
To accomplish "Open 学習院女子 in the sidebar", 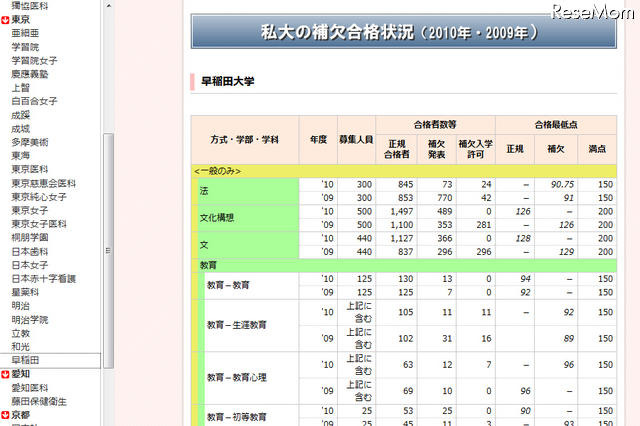I will (x=34, y=60).
